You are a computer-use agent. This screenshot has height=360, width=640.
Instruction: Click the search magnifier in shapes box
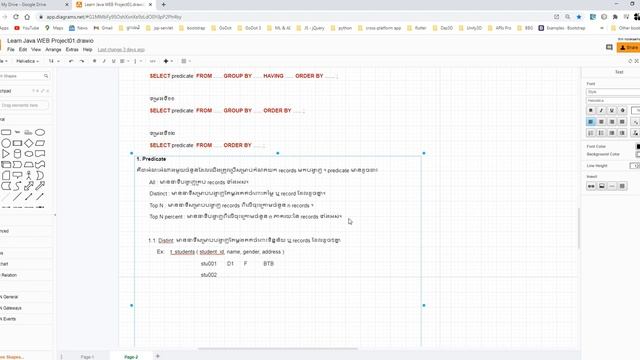tap(46, 76)
